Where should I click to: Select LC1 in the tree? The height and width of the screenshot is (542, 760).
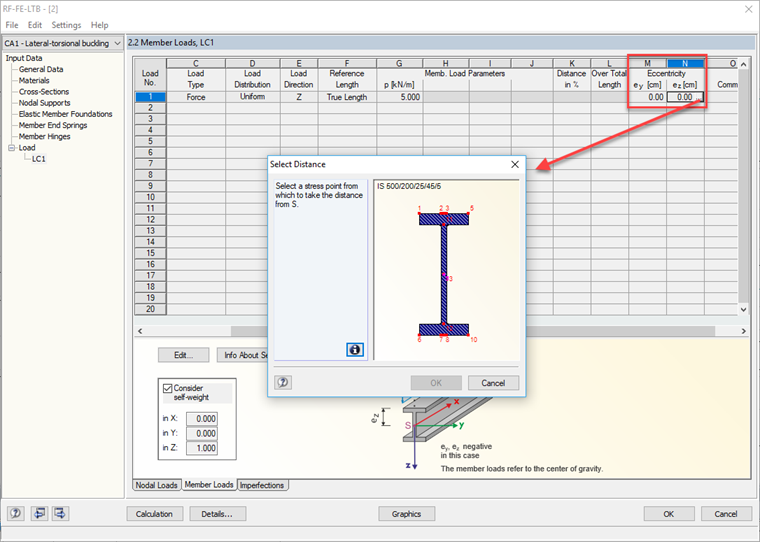click(x=39, y=159)
